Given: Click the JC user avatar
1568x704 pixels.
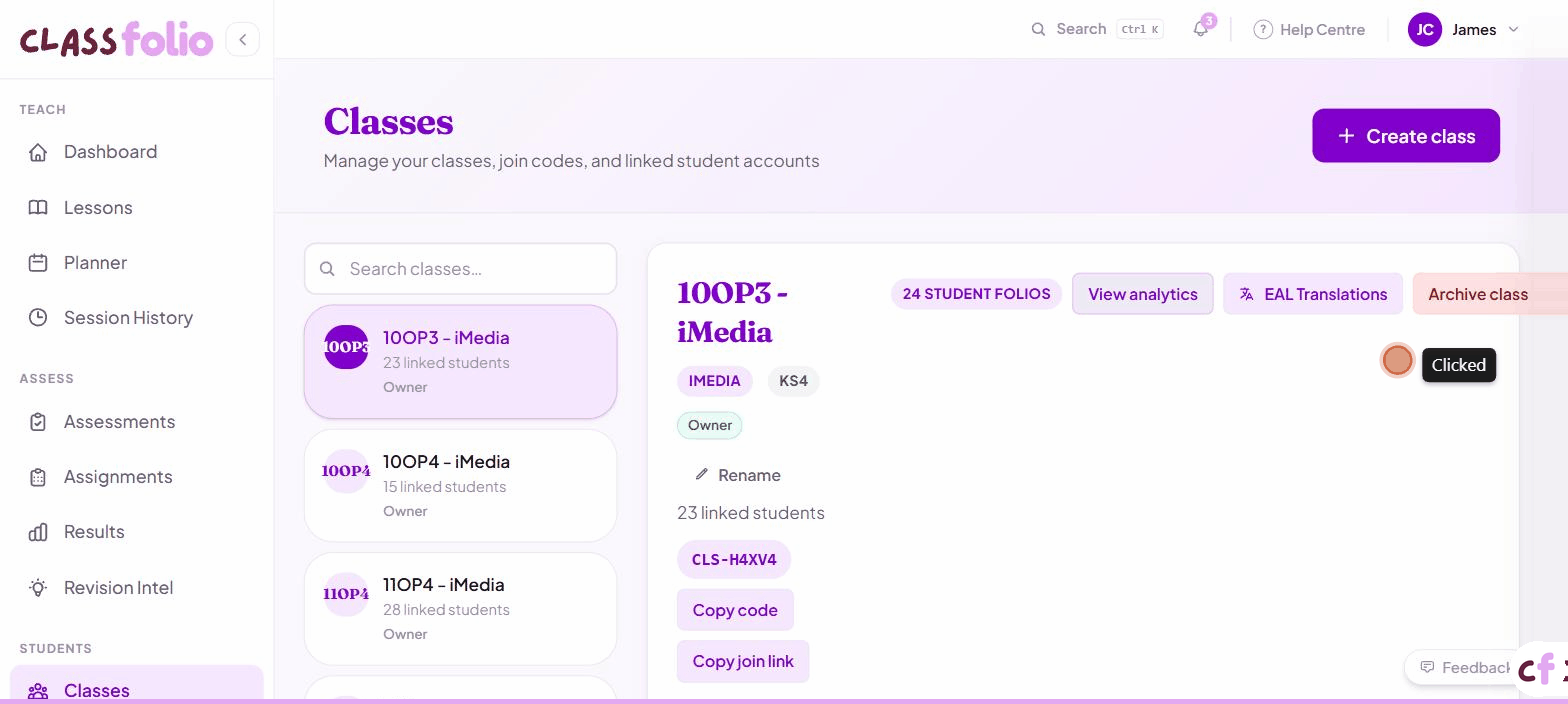Looking at the screenshot, I should [1425, 29].
